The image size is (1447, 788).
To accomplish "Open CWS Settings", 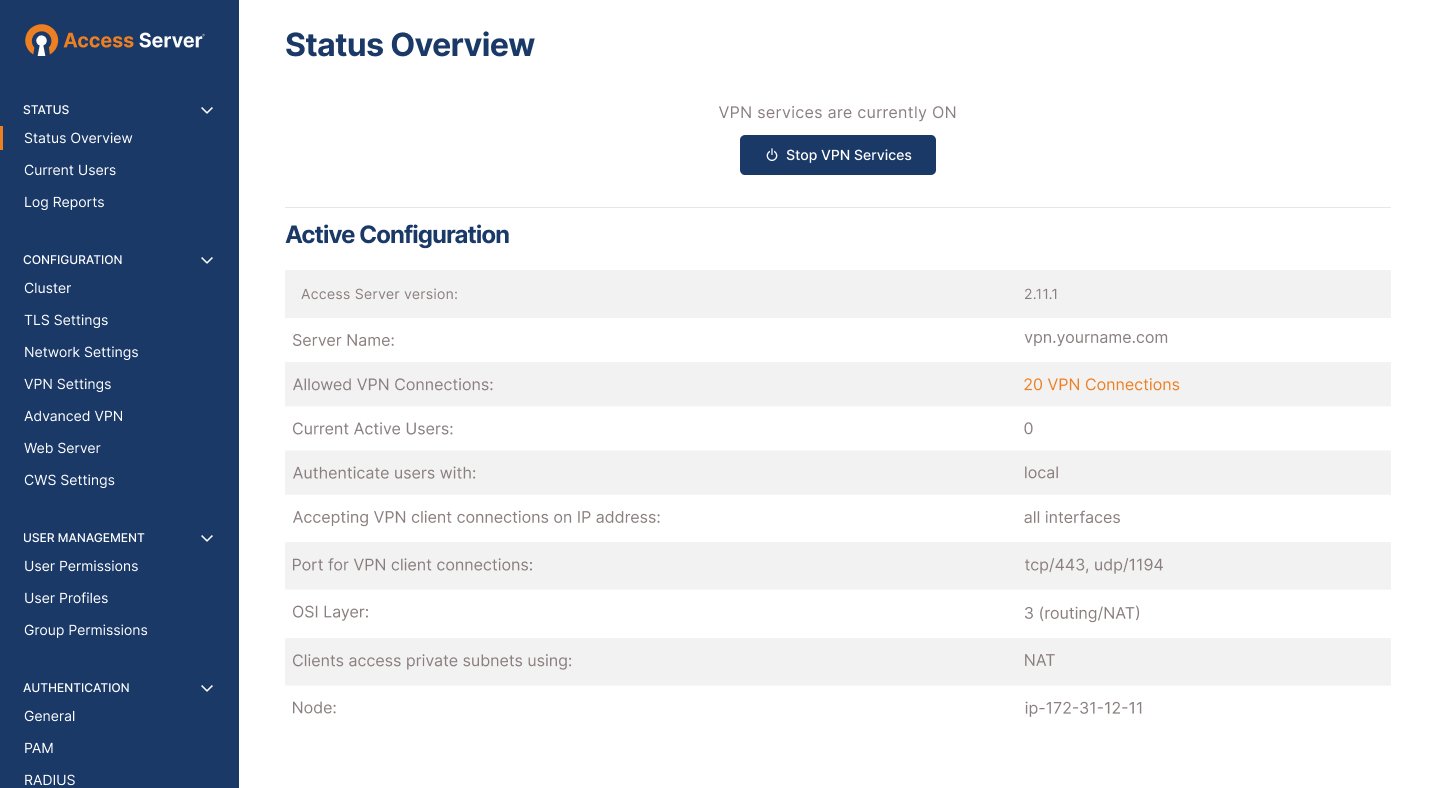I will pos(69,480).
